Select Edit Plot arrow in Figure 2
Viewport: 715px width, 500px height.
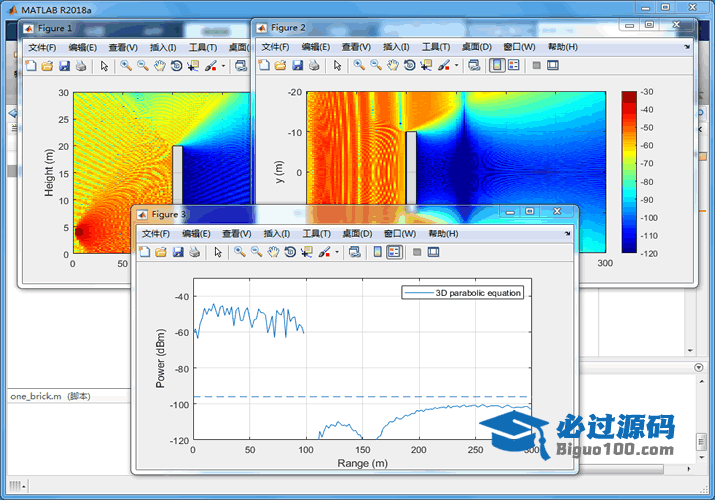[x=337, y=65]
